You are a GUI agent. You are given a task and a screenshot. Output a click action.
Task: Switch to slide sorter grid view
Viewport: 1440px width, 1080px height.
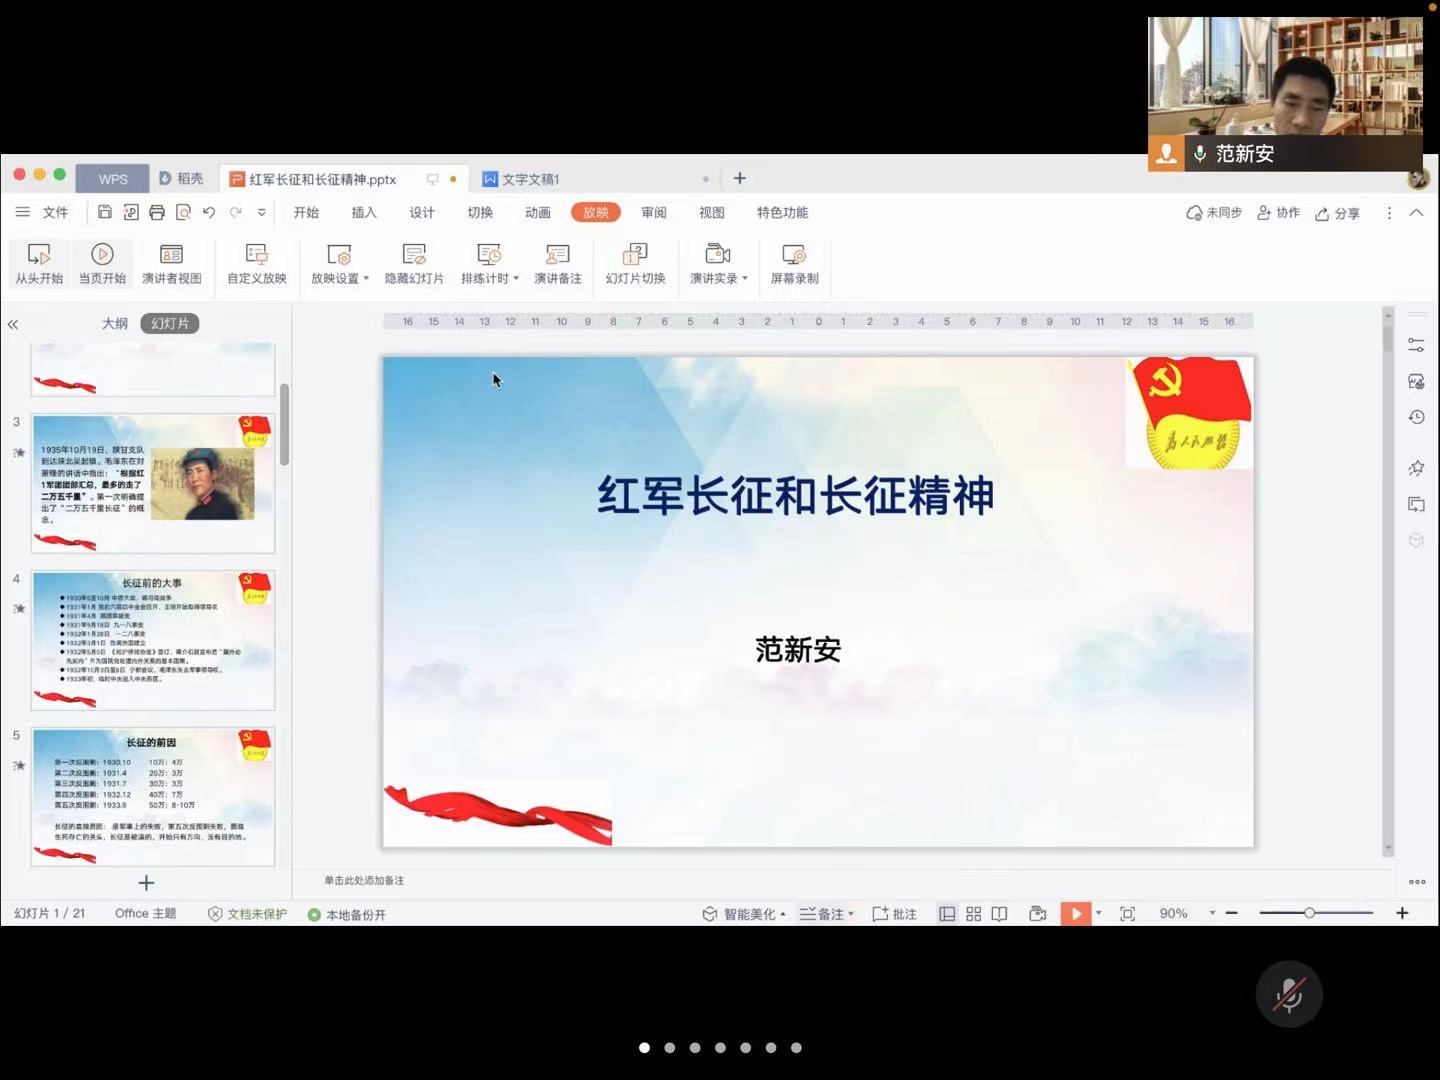[973, 914]
